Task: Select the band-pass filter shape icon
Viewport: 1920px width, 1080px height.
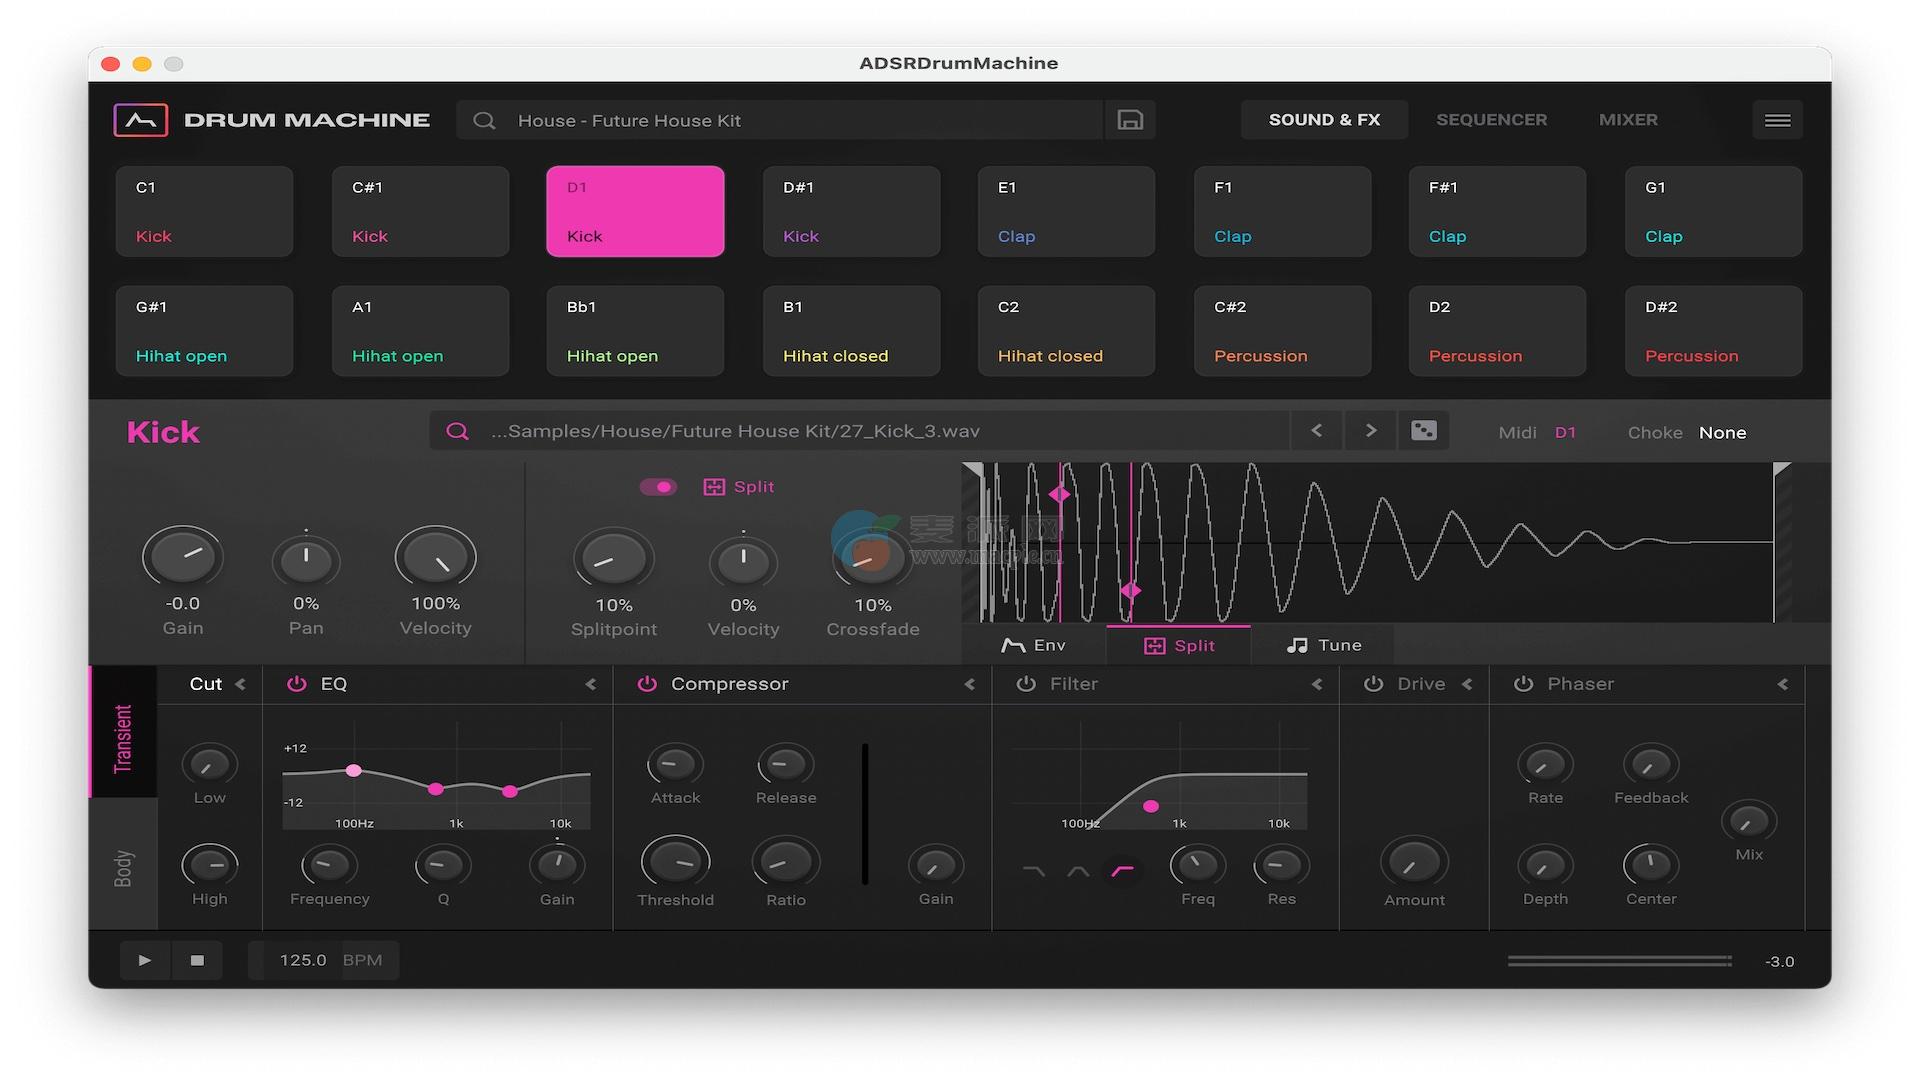Action: [1078, 872]
